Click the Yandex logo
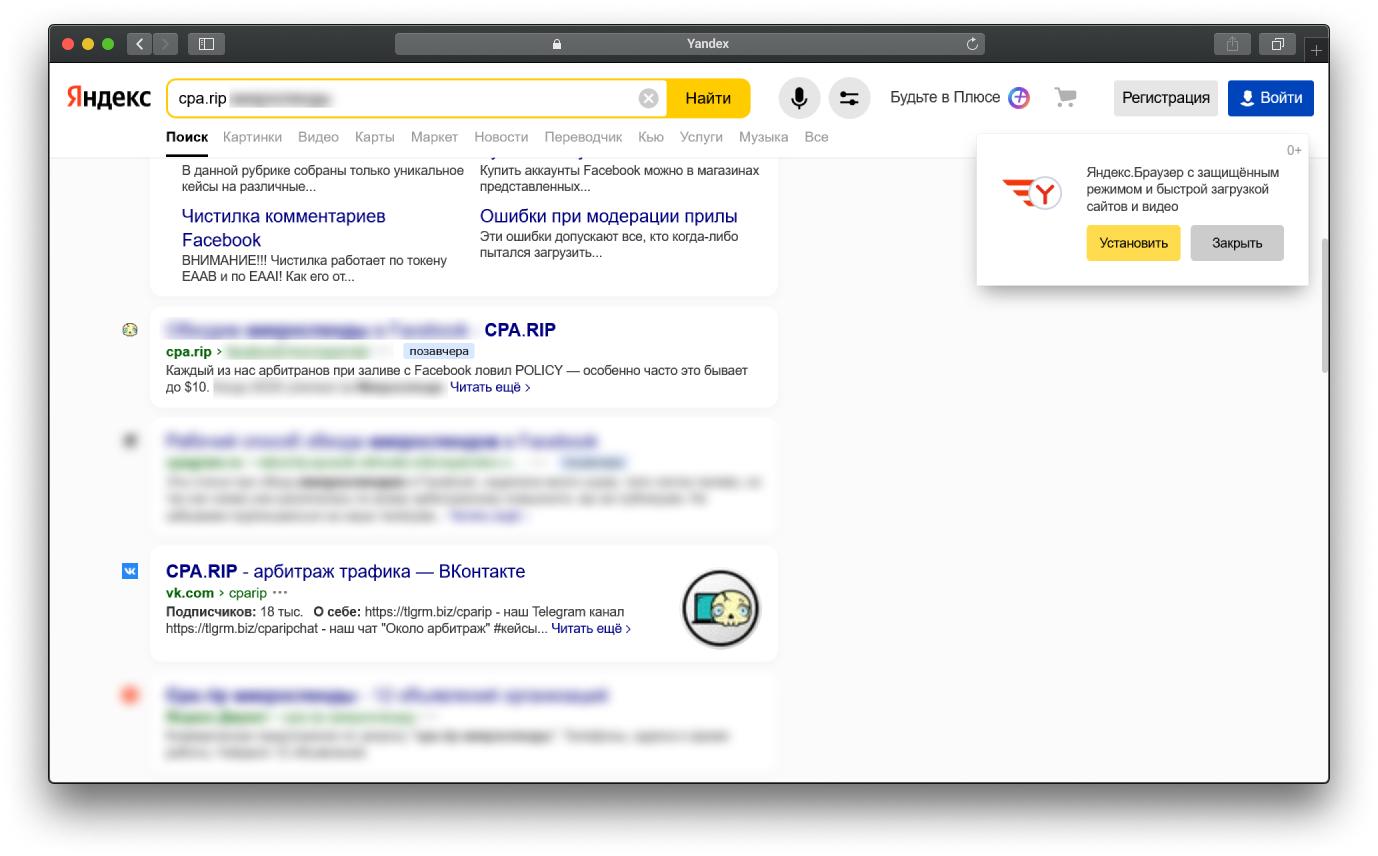1378x856 pixels. click(x=109, y=98)
